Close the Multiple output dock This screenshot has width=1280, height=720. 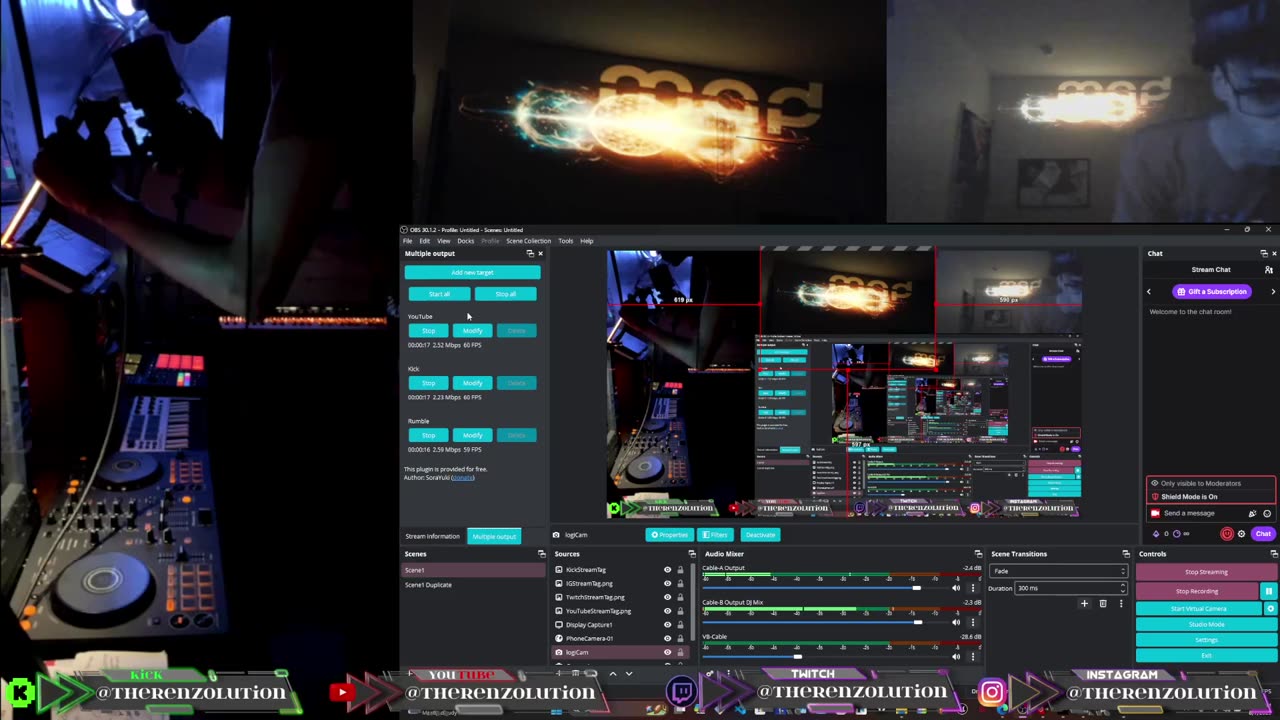(x=540, y=253)
